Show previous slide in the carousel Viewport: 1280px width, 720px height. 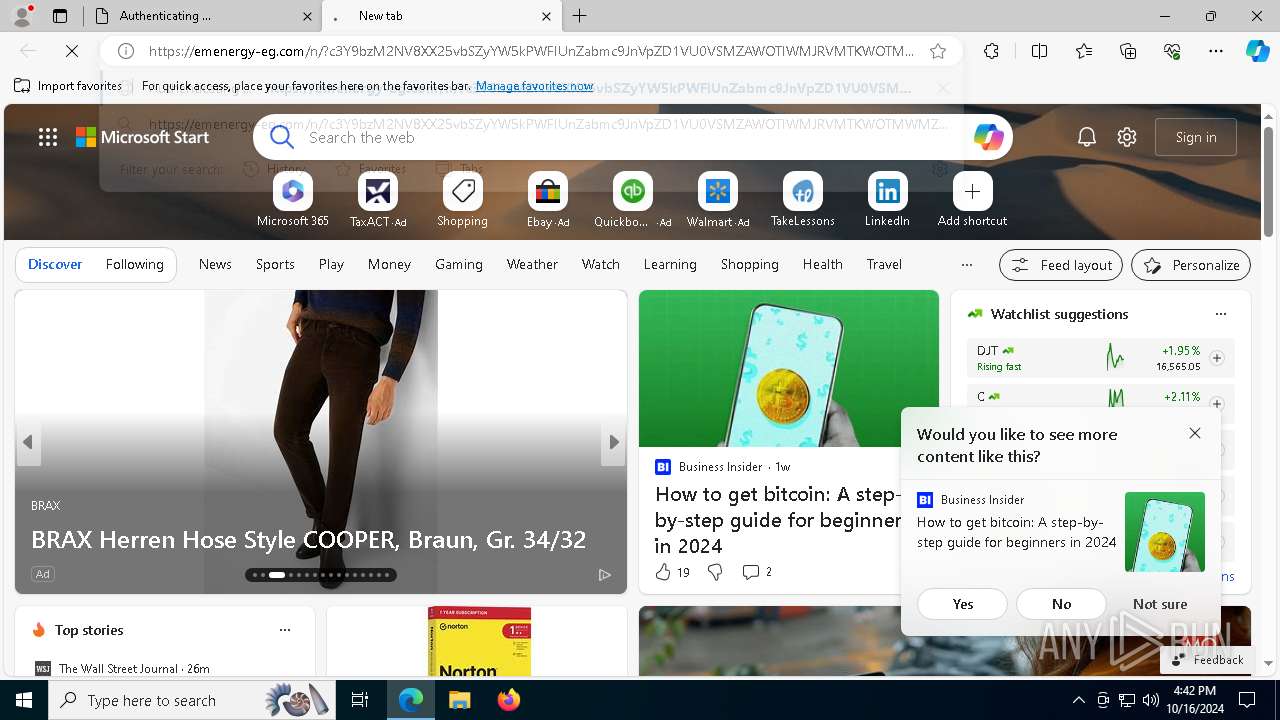pyautogui.click(x=28, y=442)
